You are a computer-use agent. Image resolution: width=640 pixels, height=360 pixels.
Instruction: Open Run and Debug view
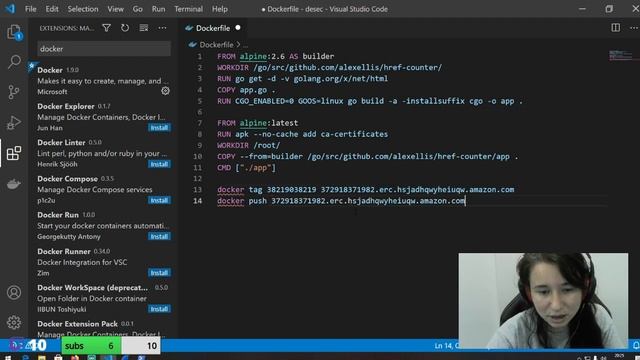tap(14, 122)
